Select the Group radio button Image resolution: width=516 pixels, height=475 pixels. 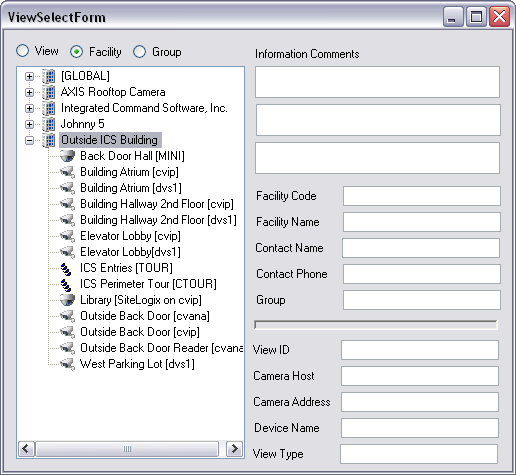click(139, 52)
